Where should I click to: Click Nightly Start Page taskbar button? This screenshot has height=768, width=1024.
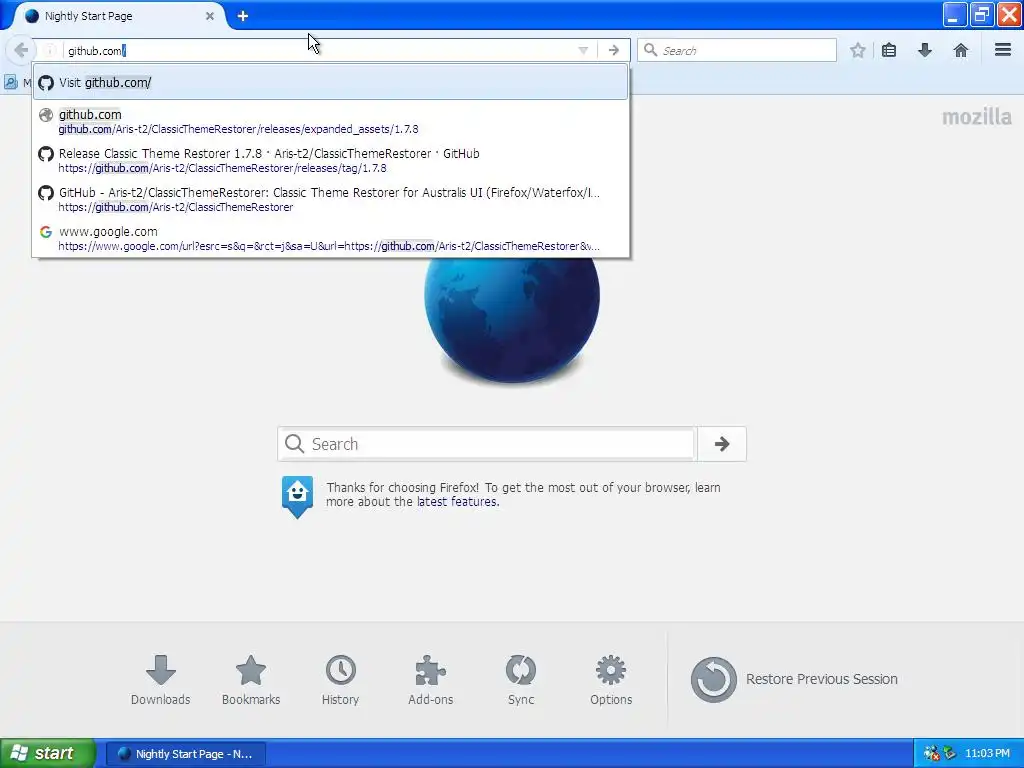[x=185, y=754]
